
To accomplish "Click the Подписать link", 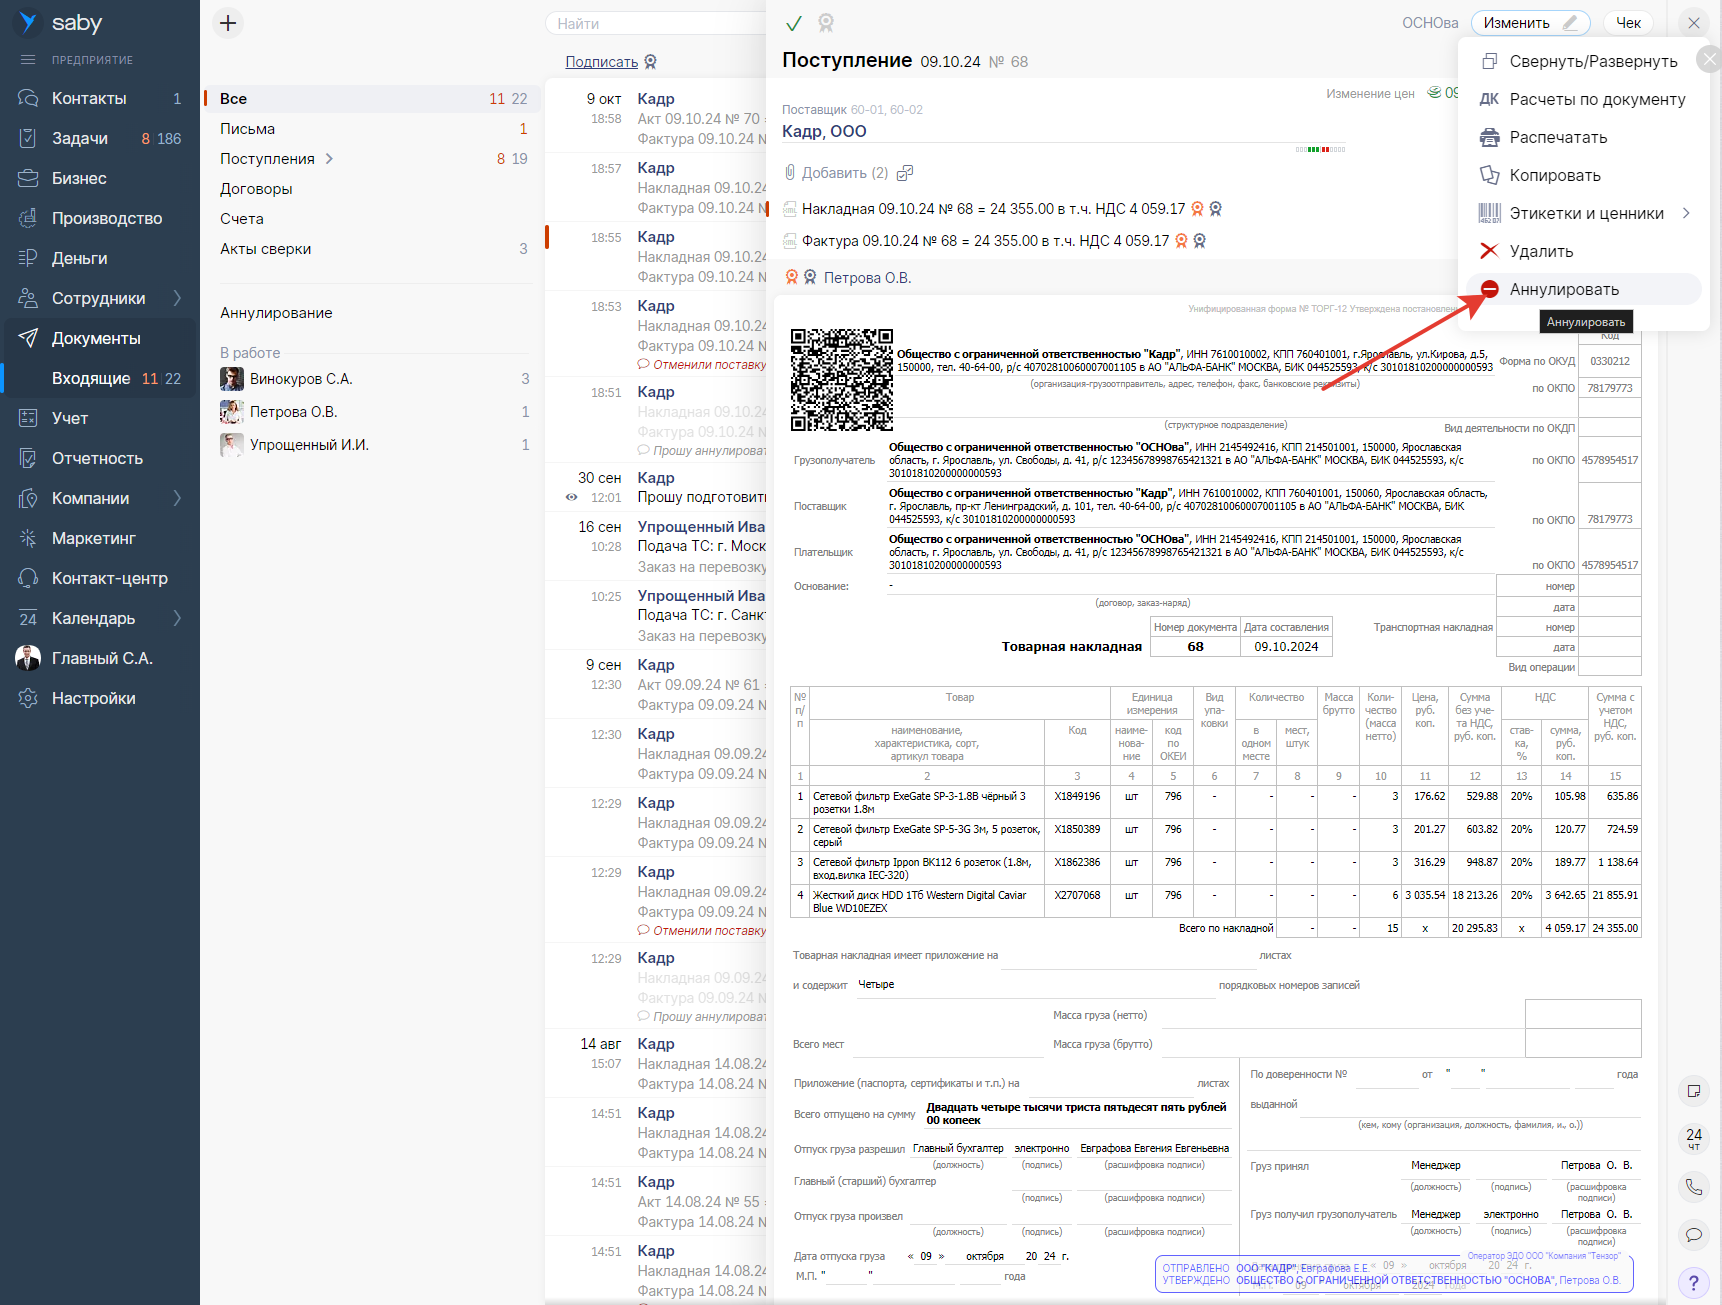I will point(601,62).
